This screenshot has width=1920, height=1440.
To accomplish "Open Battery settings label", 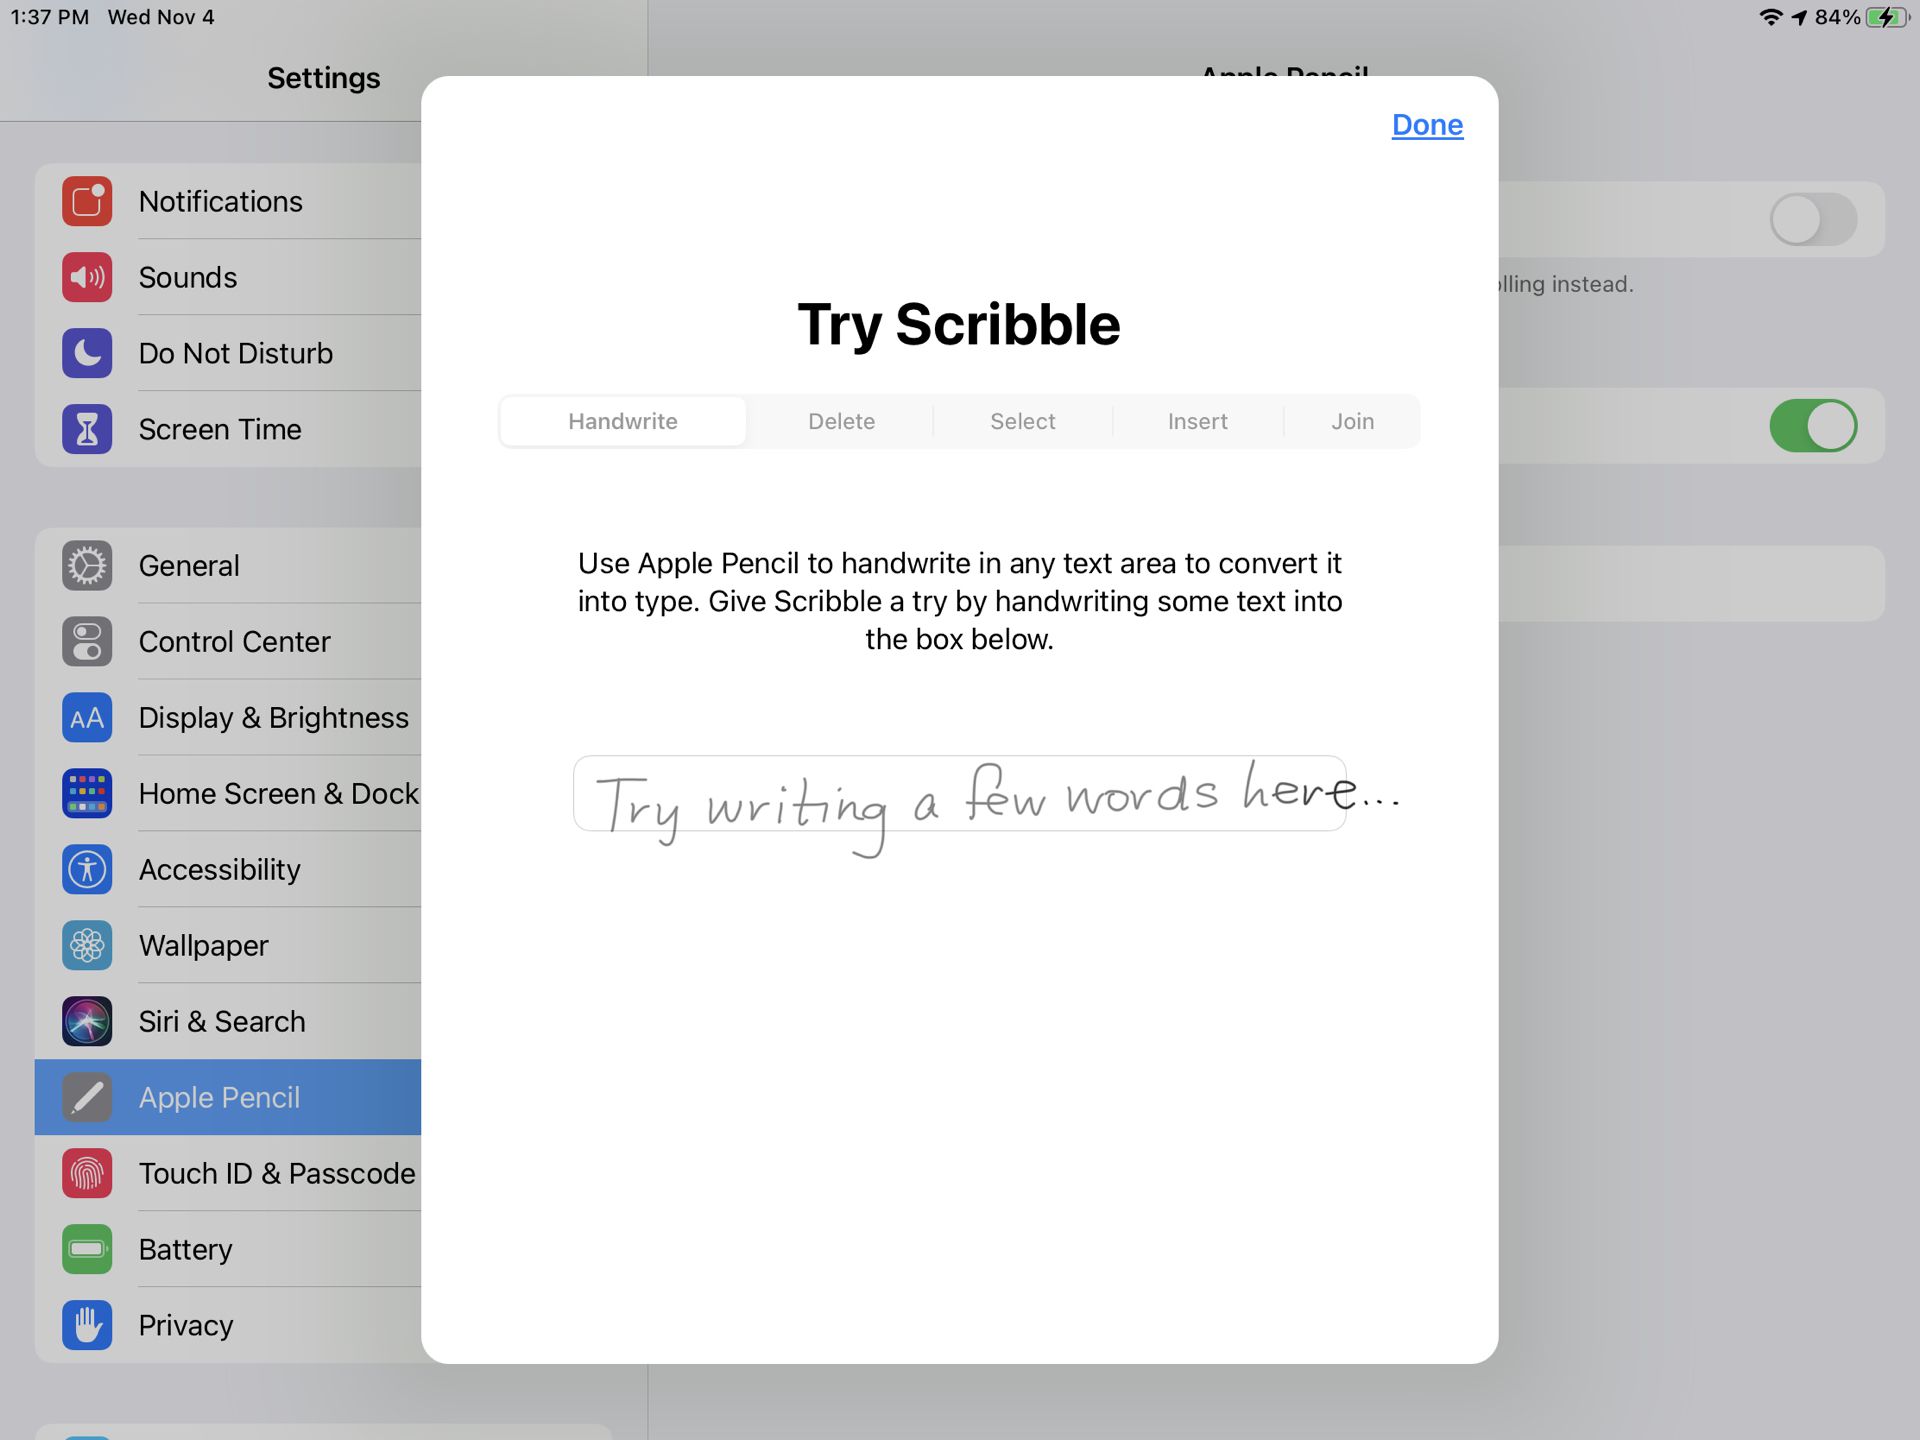I will [x=185, y=1249].
